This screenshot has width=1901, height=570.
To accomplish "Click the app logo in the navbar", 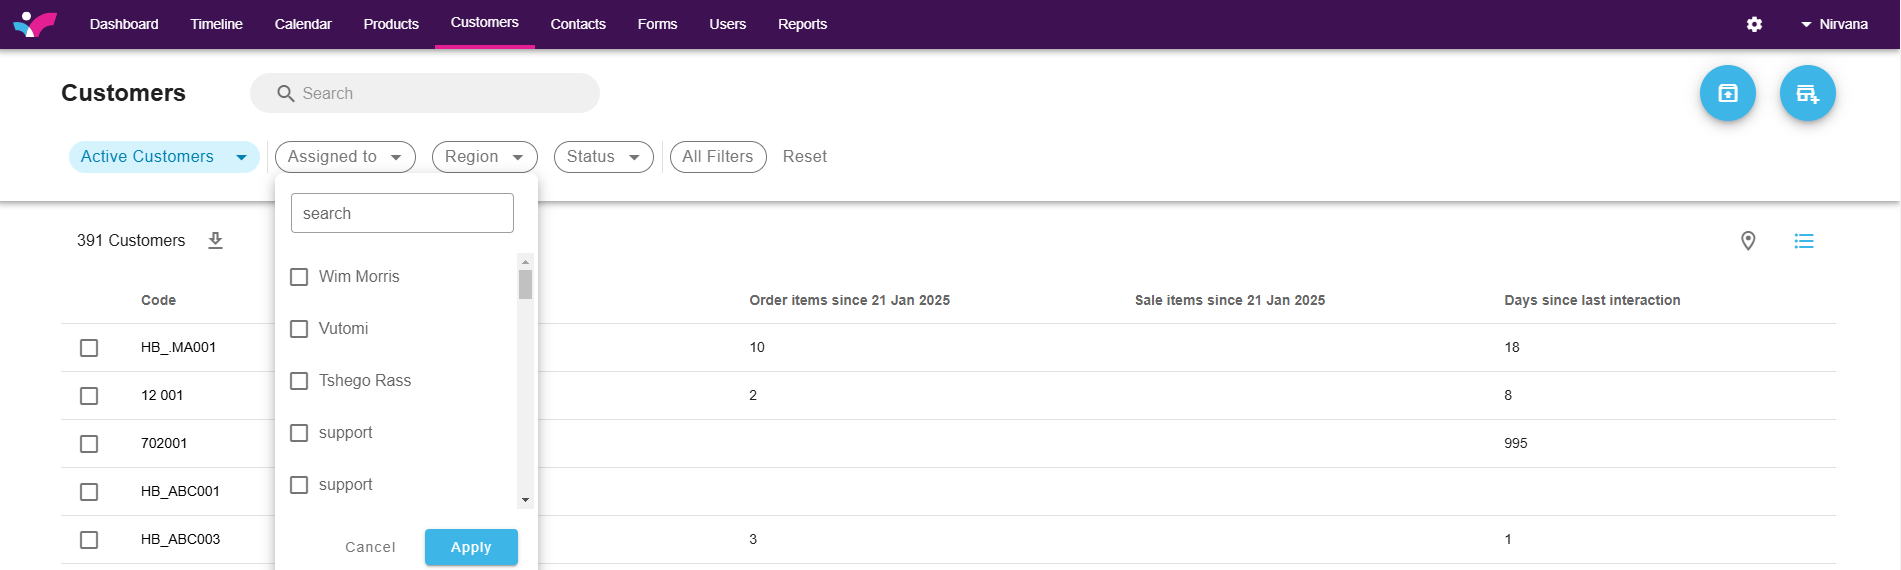I will [x=35, y=24].
